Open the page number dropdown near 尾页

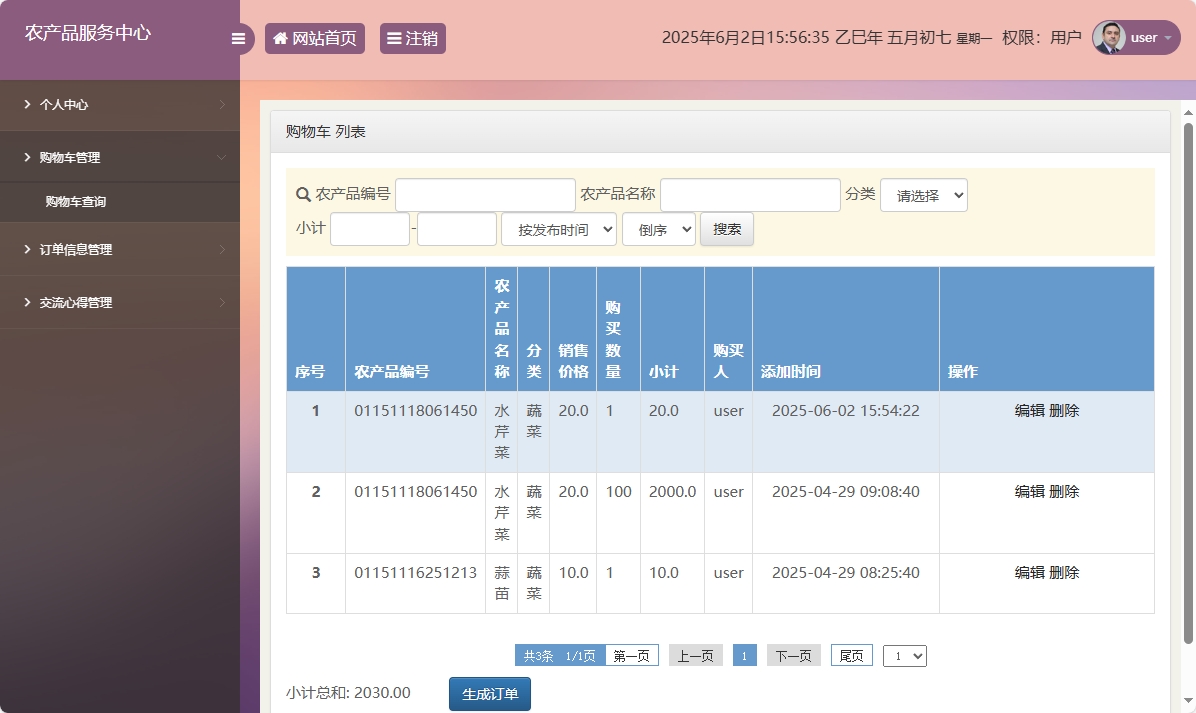coord(904,655)
